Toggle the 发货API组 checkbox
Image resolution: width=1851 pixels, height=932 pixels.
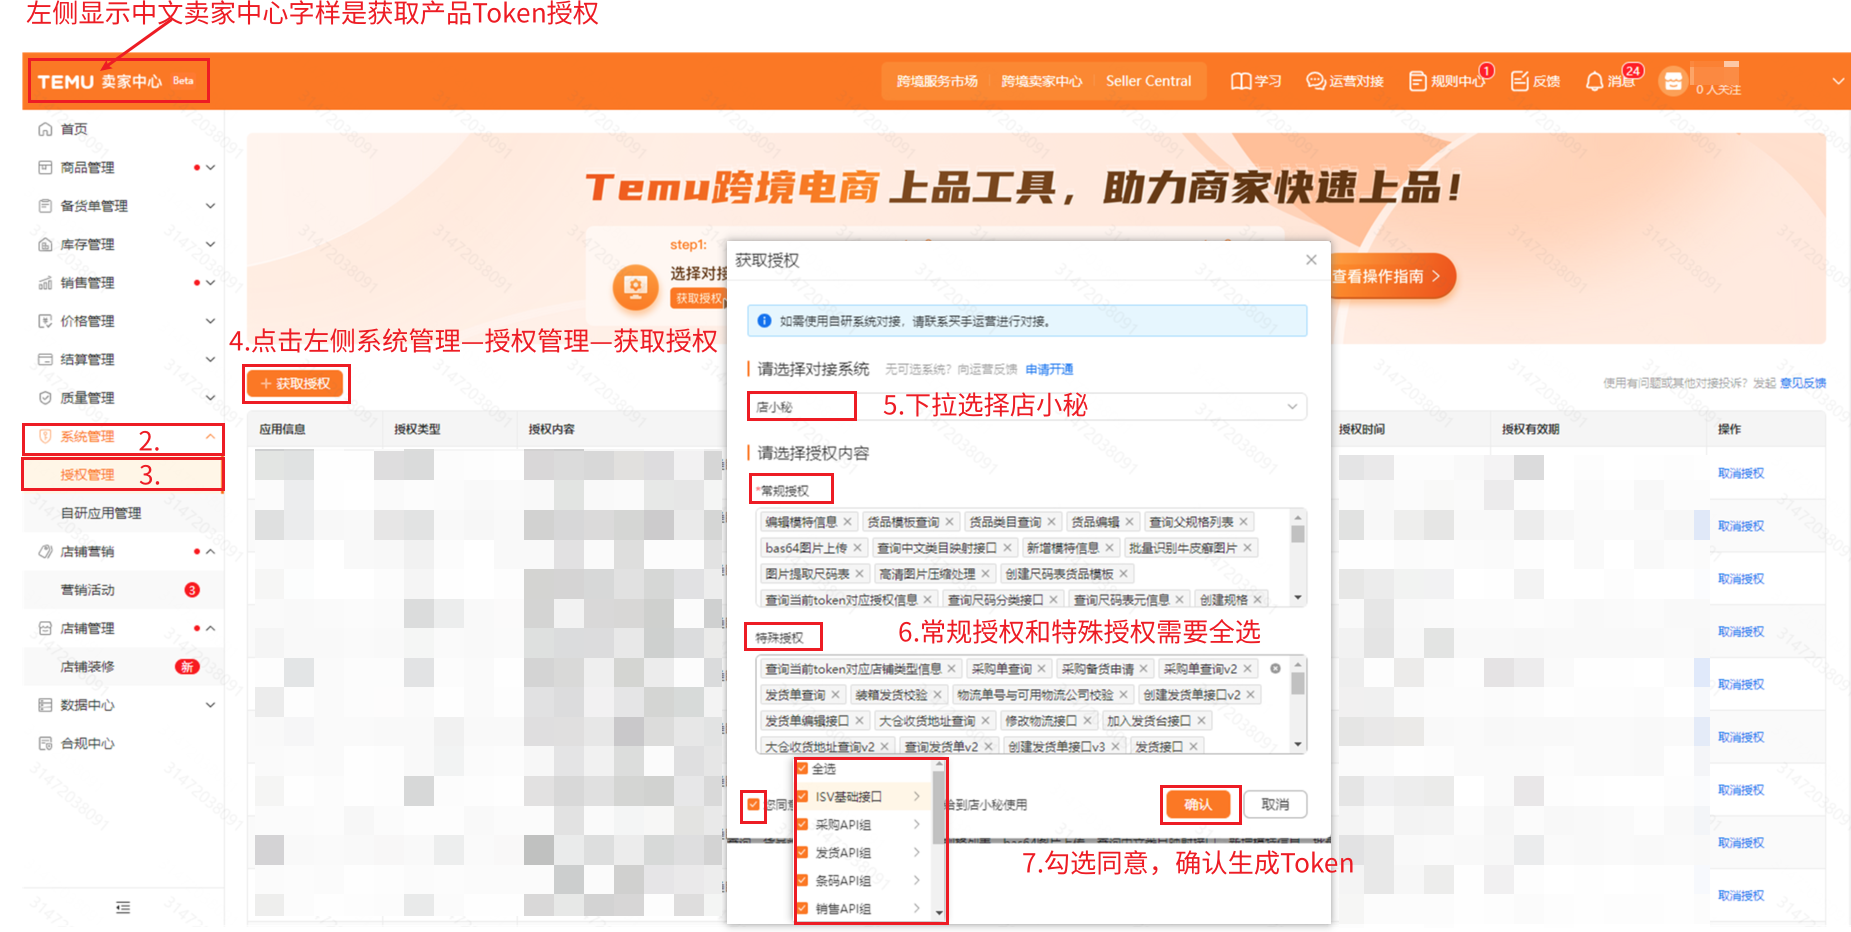point(802,853)
